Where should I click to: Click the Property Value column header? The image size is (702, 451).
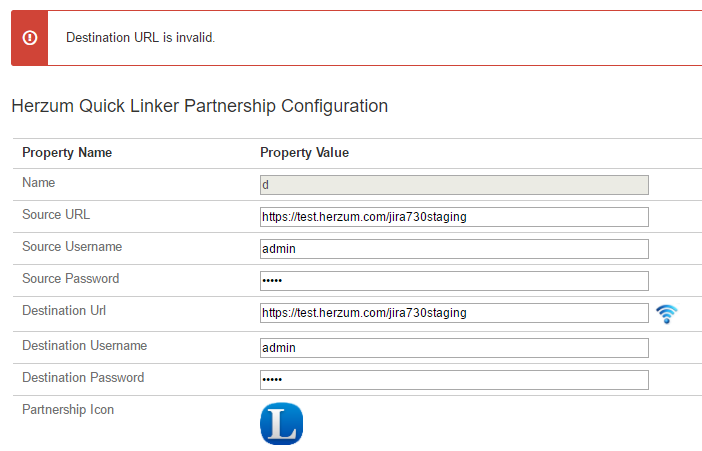304,153
